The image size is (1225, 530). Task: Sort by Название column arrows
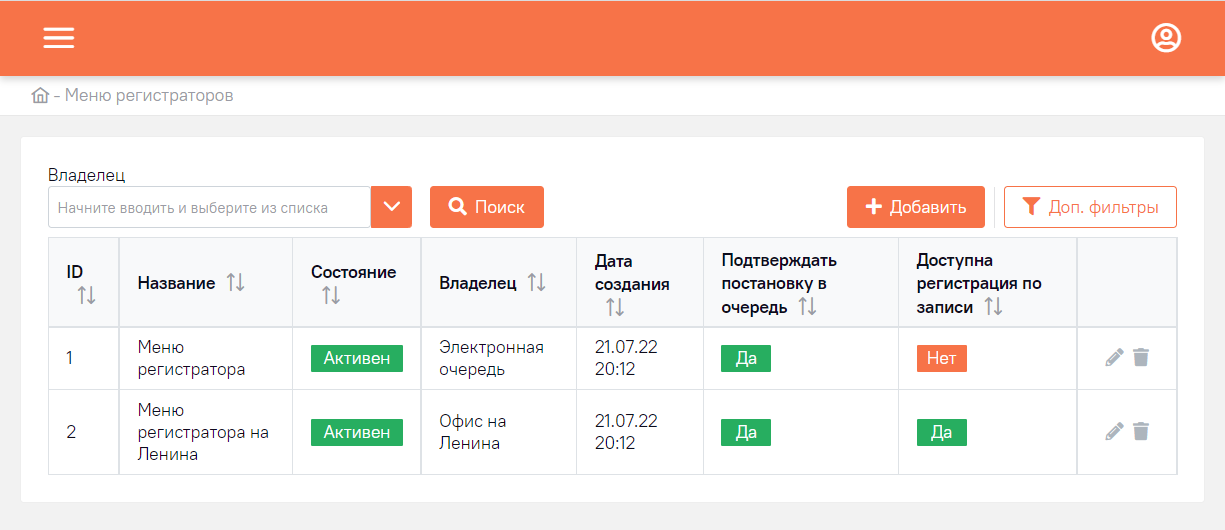point(235,283)
